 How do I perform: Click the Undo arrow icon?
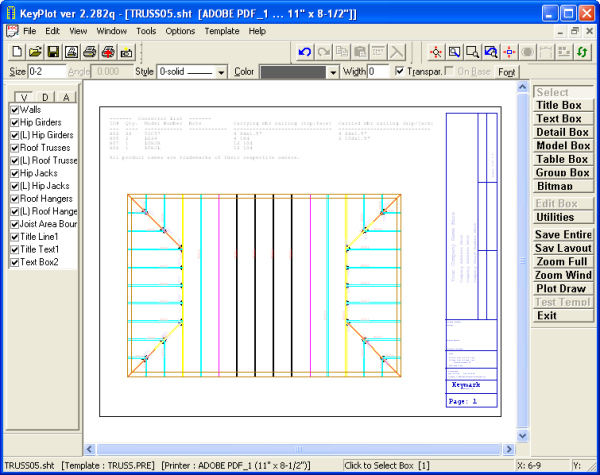coord(305,51)
